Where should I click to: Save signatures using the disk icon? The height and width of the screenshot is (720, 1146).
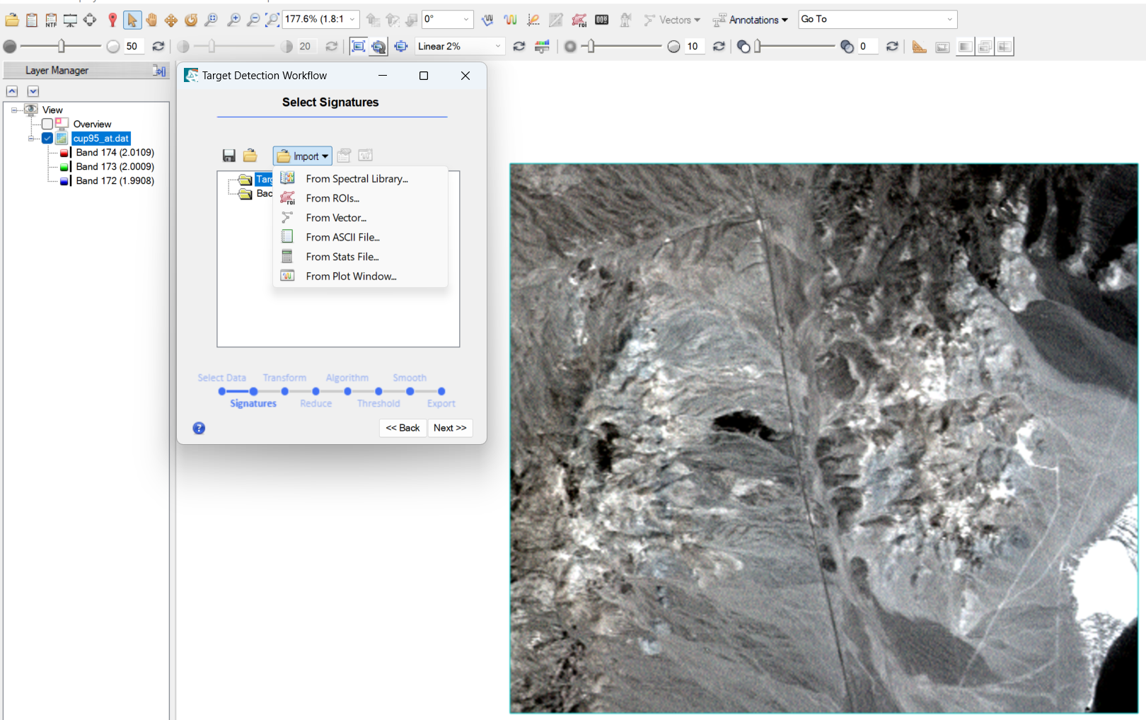click(x=229, y=155)
